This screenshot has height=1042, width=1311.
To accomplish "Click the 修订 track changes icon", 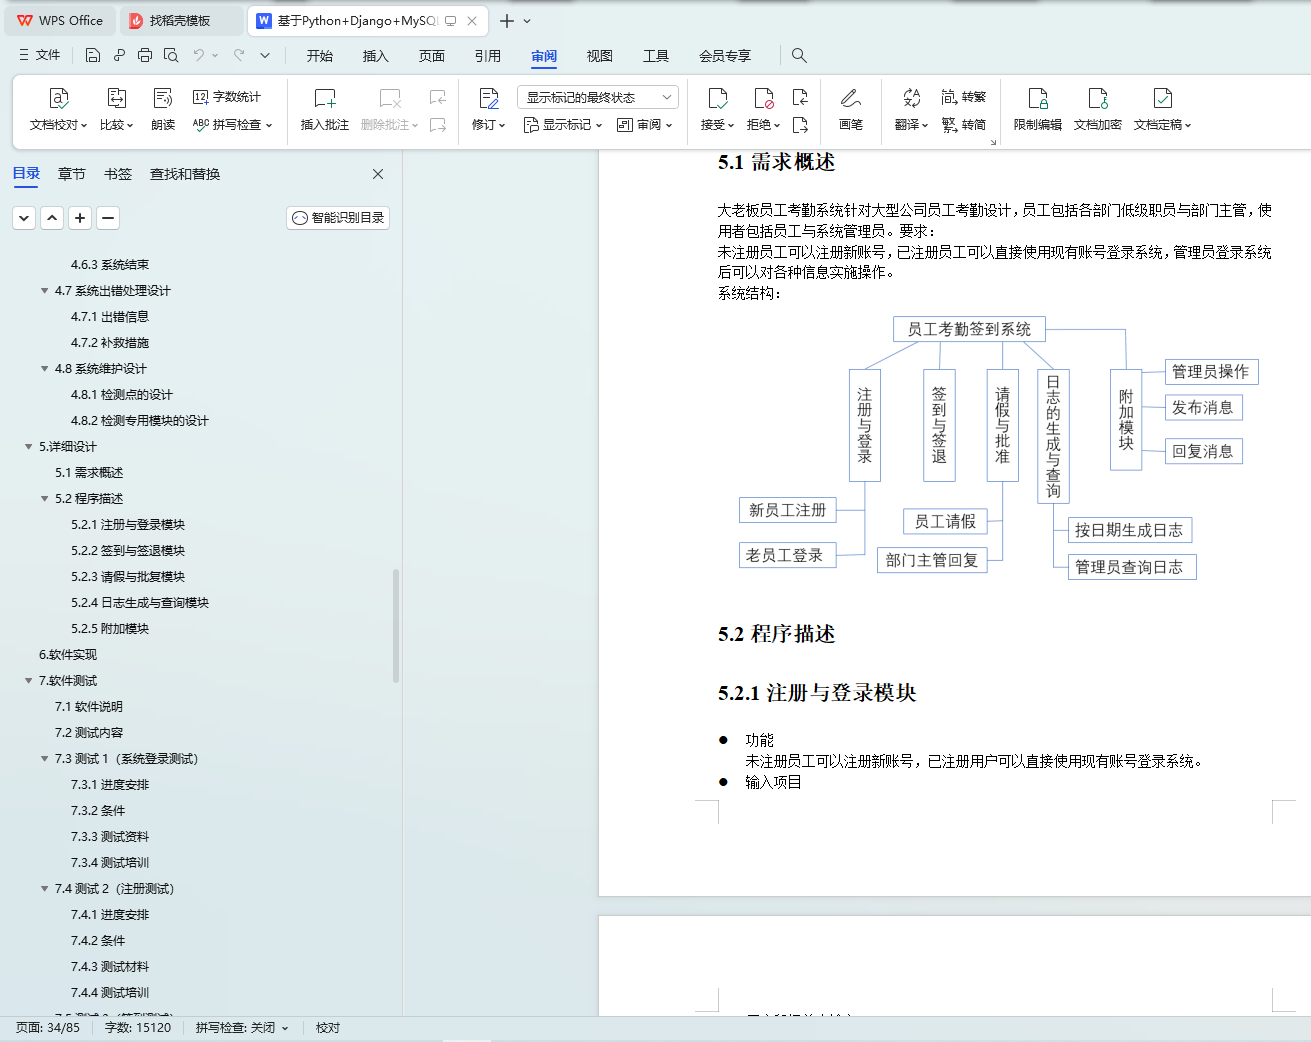I will point(489,98).
